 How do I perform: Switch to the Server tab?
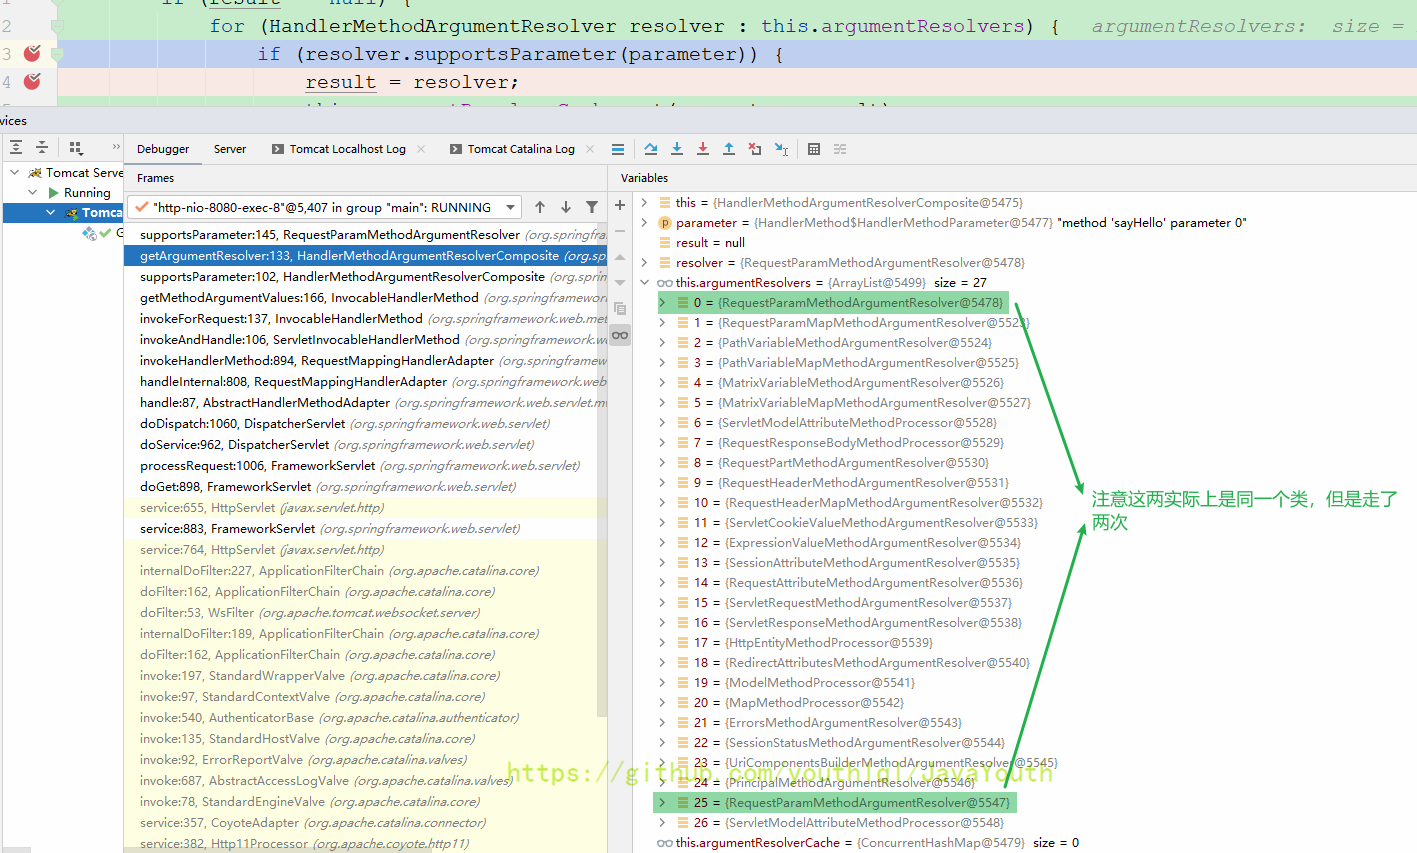229,149
